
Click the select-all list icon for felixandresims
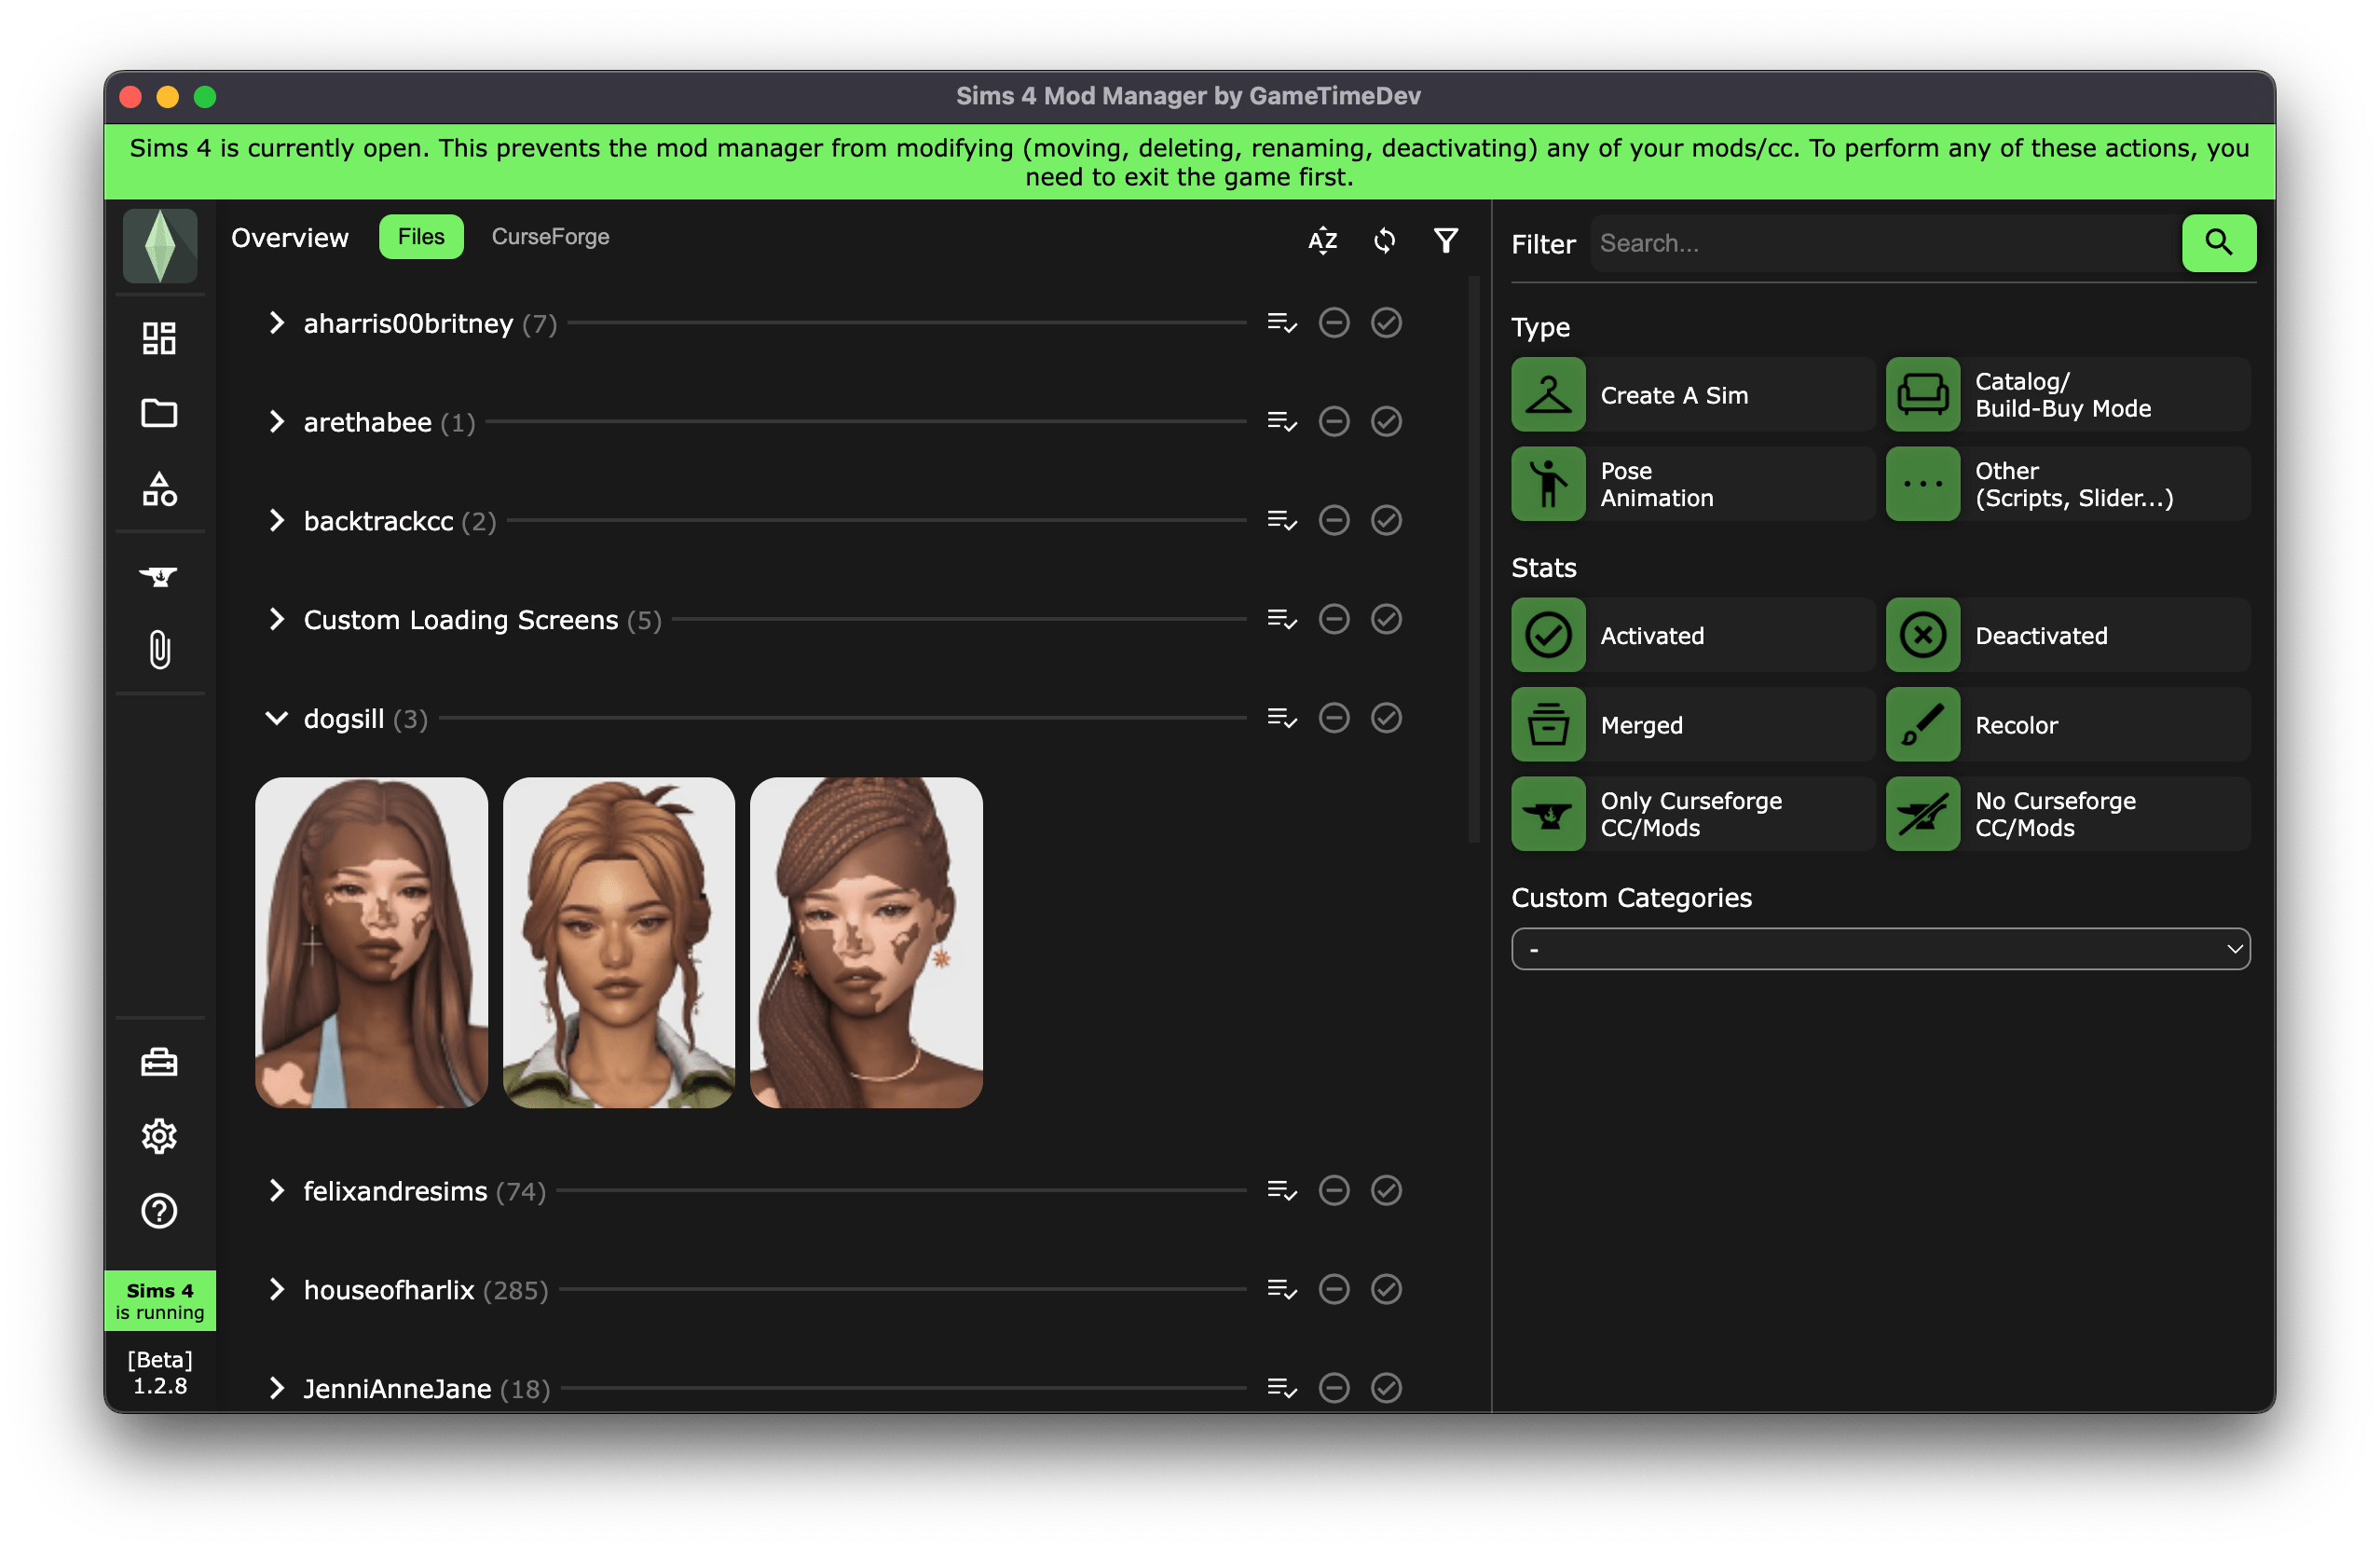coord(1282,1191)
